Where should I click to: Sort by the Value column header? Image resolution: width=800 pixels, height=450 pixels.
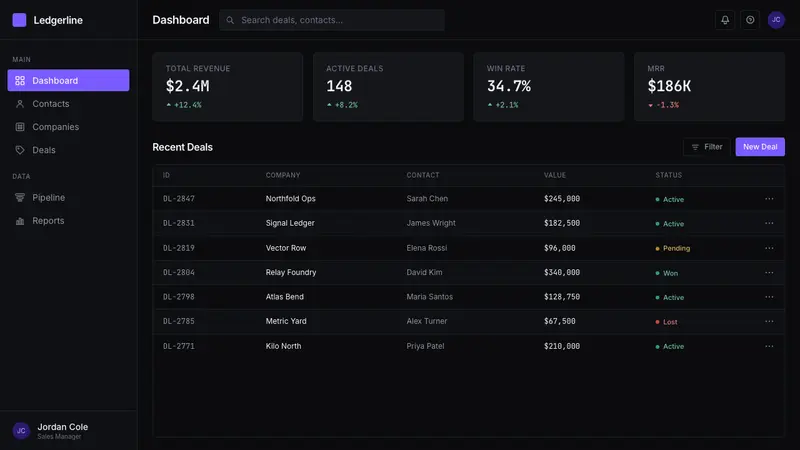point(555,175)
